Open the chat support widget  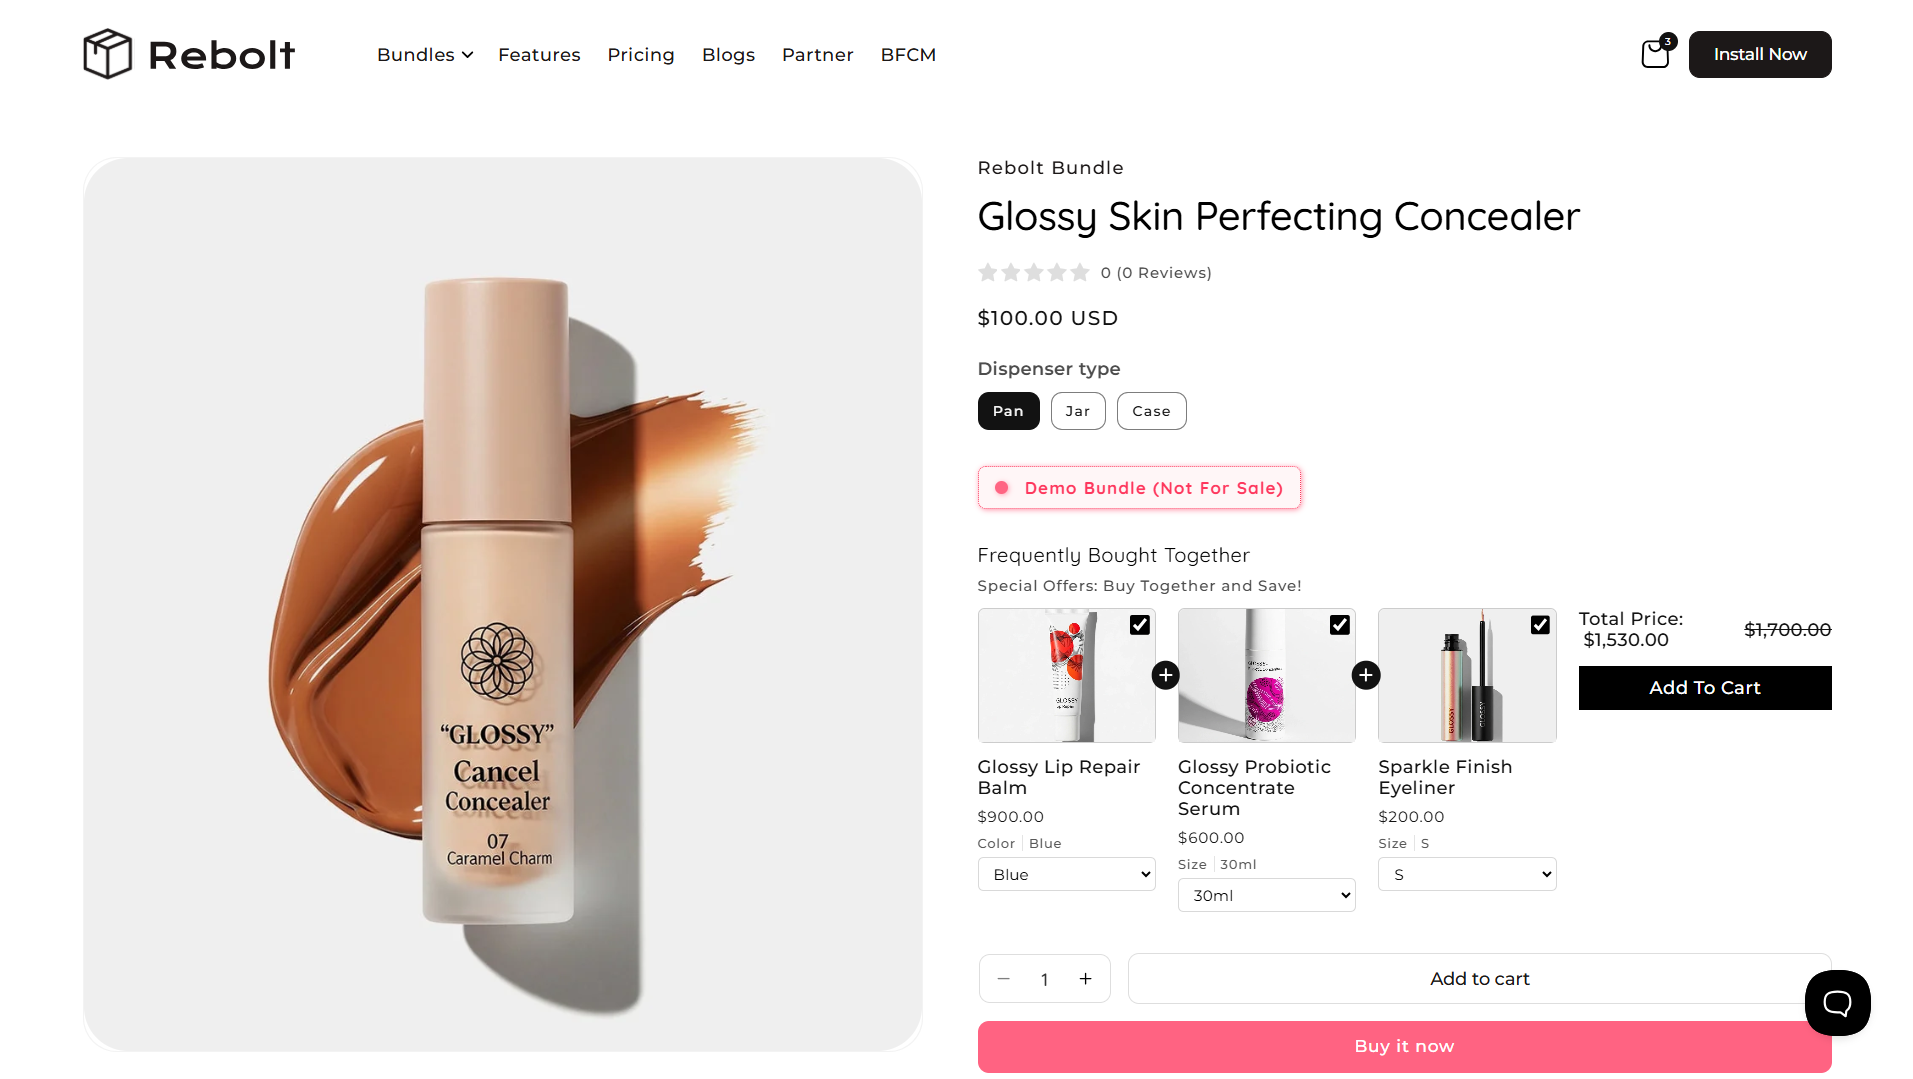(1837, 1003)
